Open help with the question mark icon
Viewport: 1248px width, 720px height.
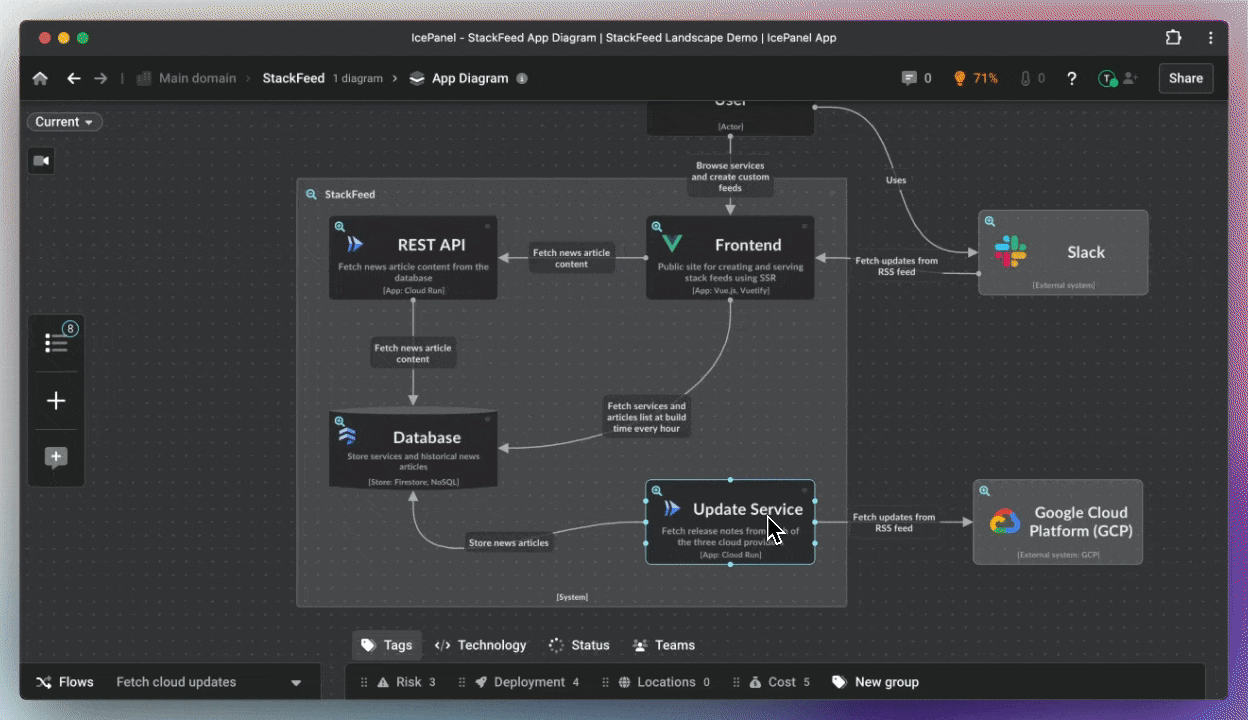pyautogui.click(x=1072, y=78)
